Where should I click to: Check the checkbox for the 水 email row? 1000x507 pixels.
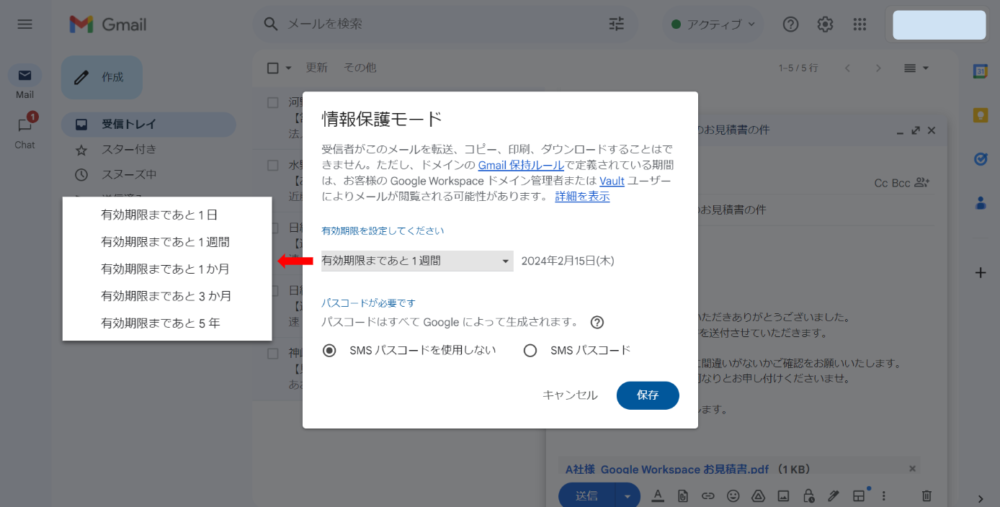[273, 165]
